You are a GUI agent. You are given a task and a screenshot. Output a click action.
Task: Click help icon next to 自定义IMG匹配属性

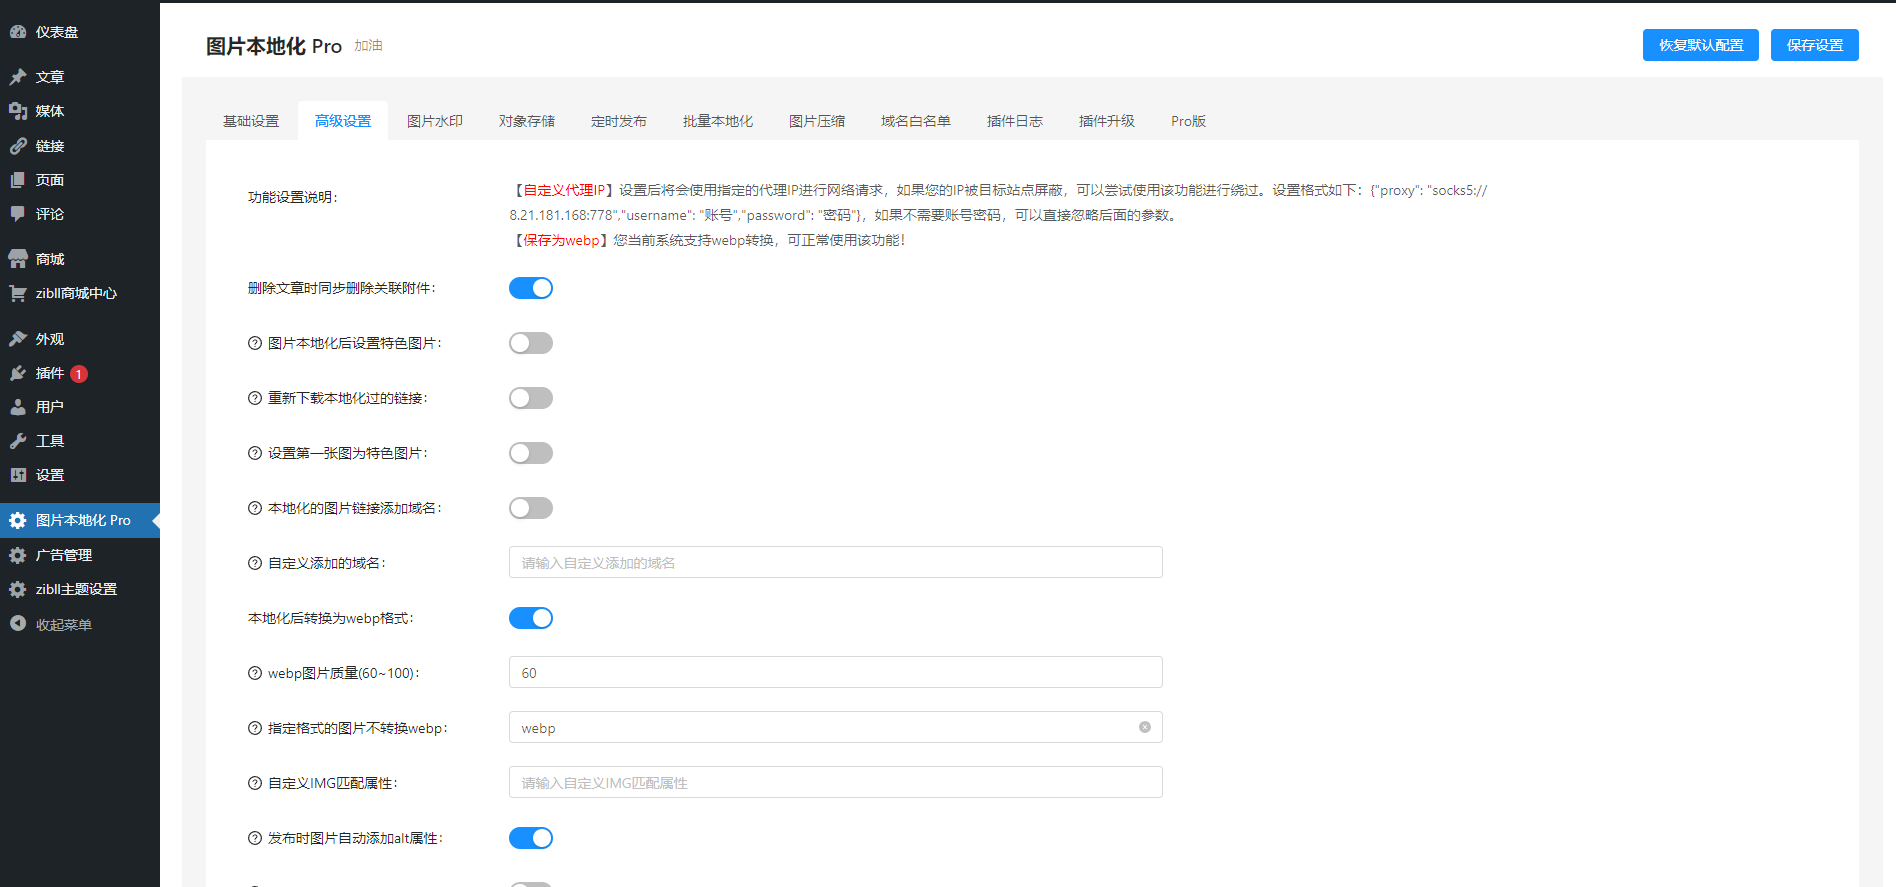pos(255,783)
